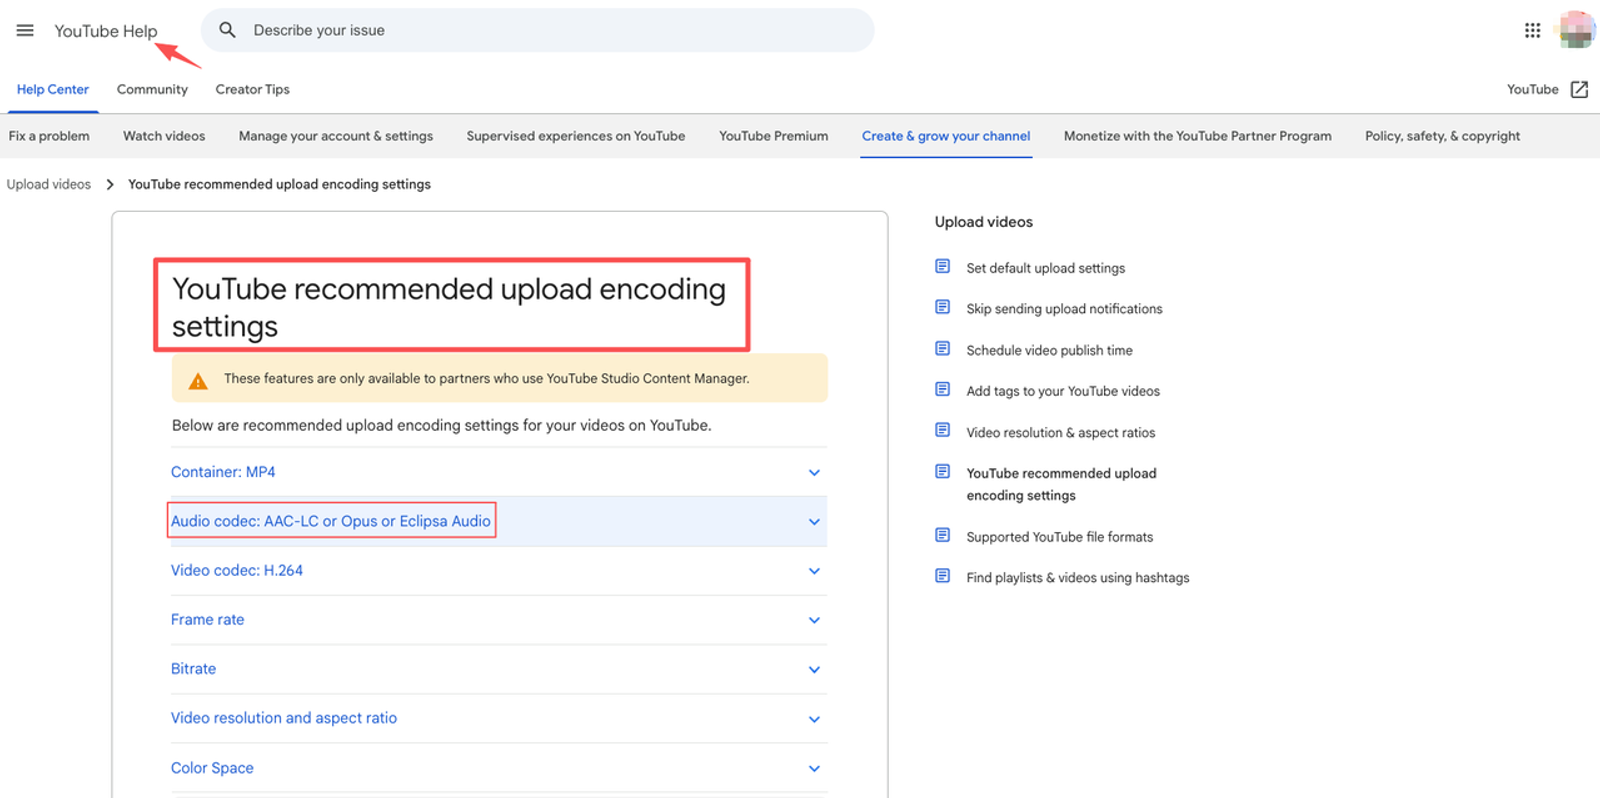1600x798 pixels.
Task: Switch to the Help Center tab
Action: (x=53, y=89)
